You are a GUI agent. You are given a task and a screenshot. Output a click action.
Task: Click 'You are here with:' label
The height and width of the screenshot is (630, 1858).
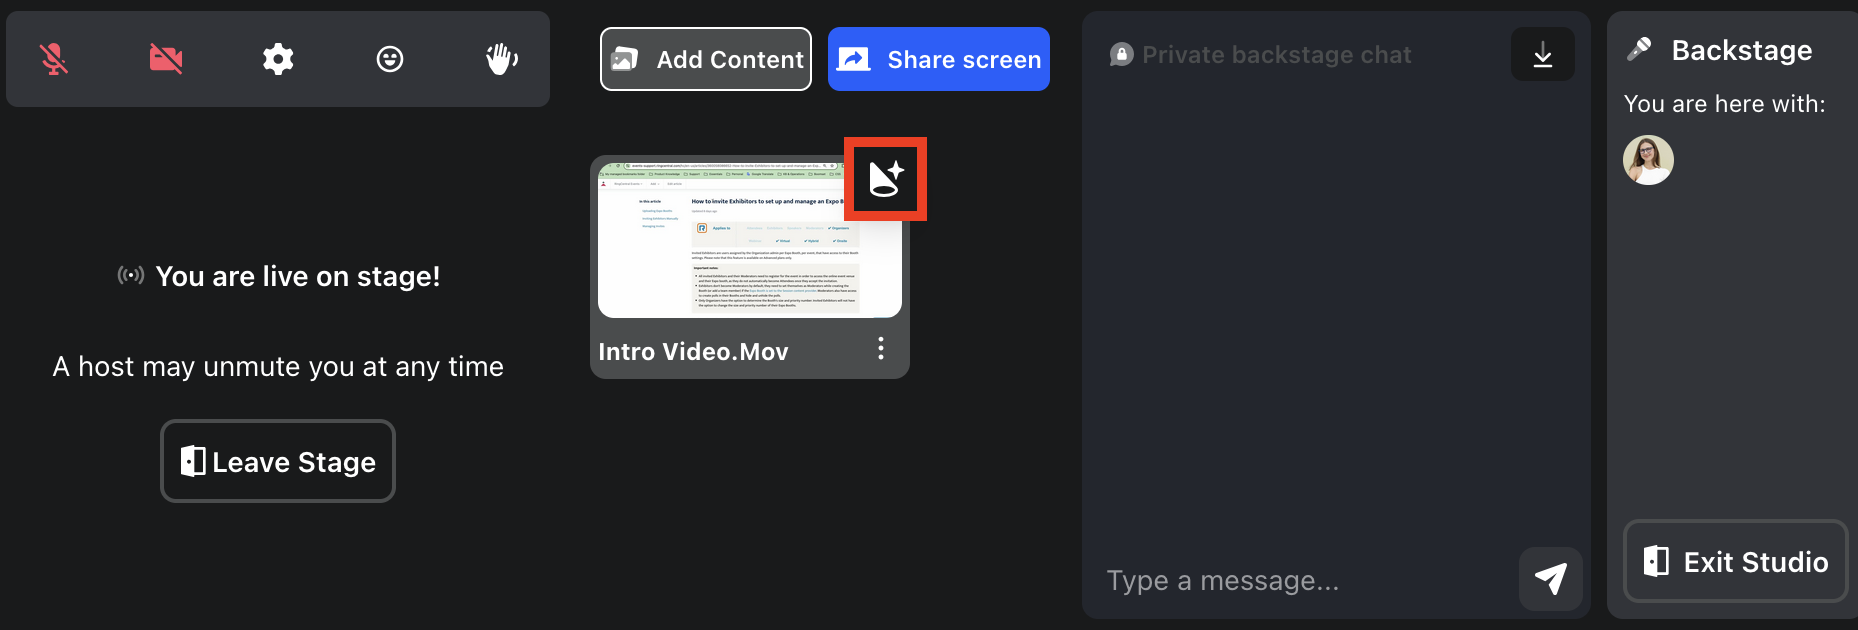point(1725,104)
